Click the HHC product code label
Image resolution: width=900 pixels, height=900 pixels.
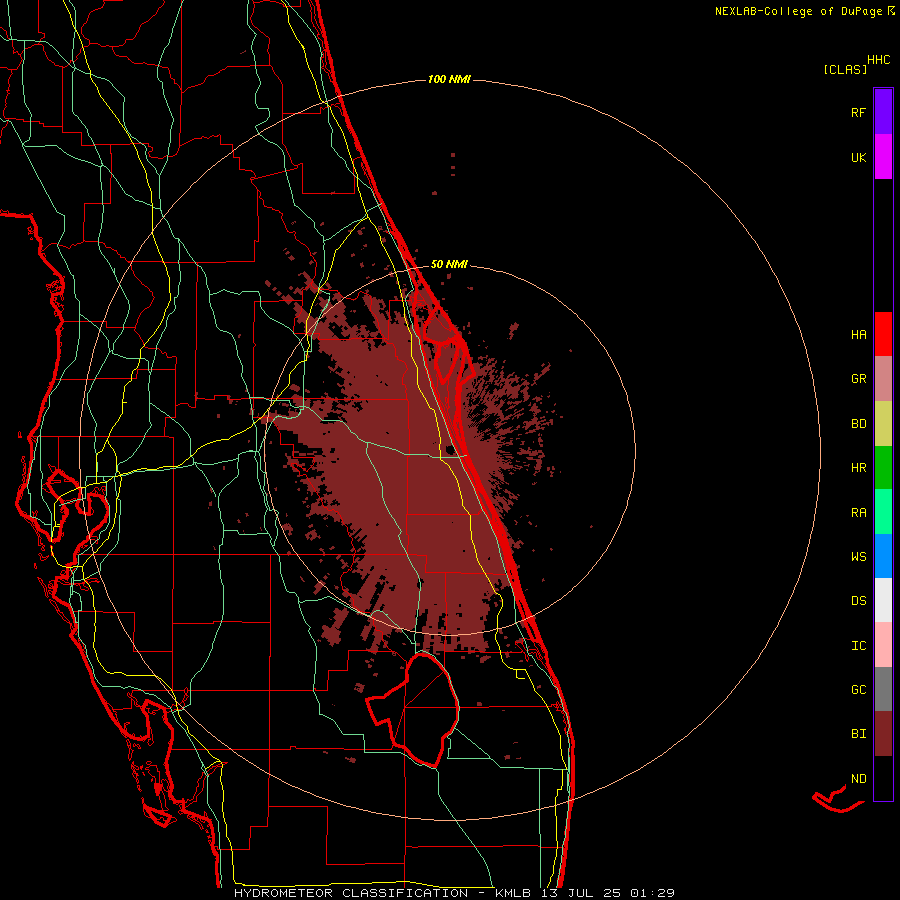878,60
